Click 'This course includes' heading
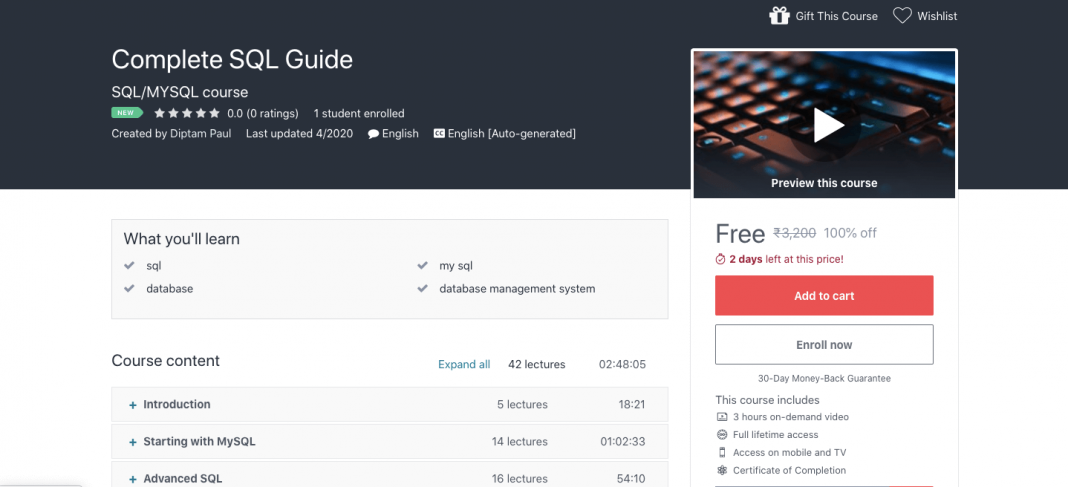The image size is (1068, 487). pyautogui.click(x=768, y=400)
